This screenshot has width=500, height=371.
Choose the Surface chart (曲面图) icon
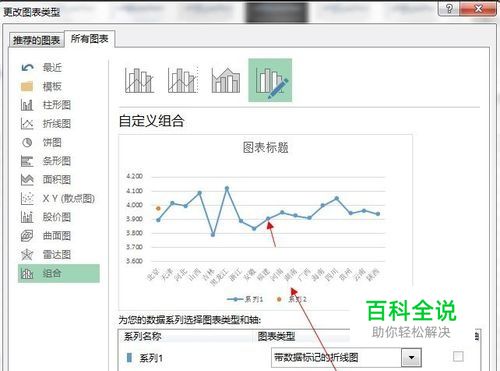click(x=27, y=236)
